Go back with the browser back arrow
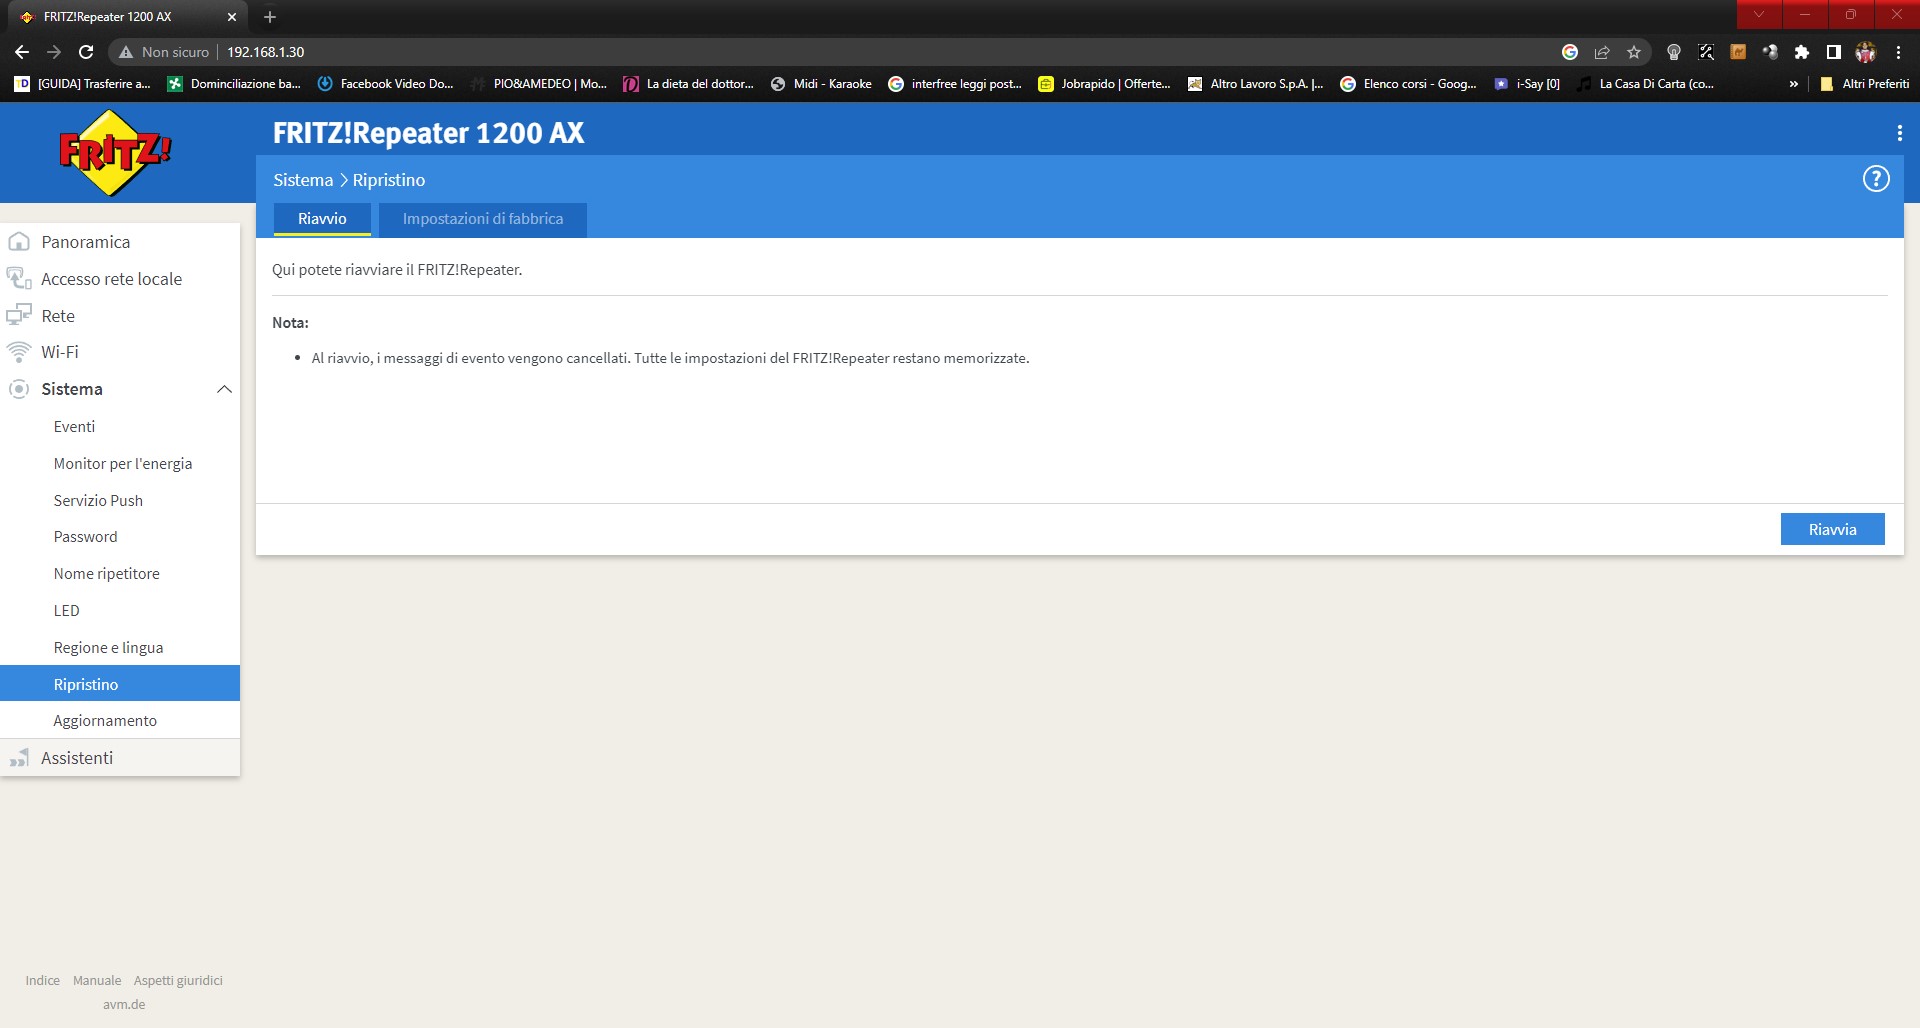 point(22,52)
